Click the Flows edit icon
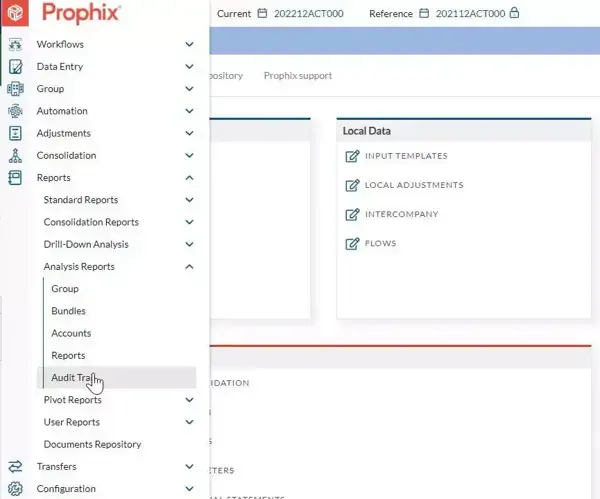 coord(352,243)
